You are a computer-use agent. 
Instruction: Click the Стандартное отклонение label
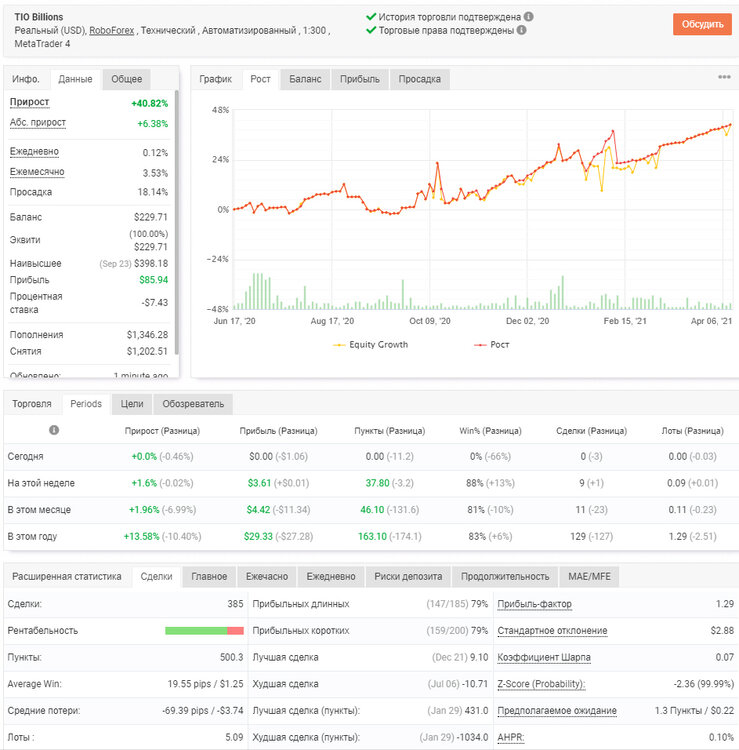pyautogui.click(x=552, y=631)
